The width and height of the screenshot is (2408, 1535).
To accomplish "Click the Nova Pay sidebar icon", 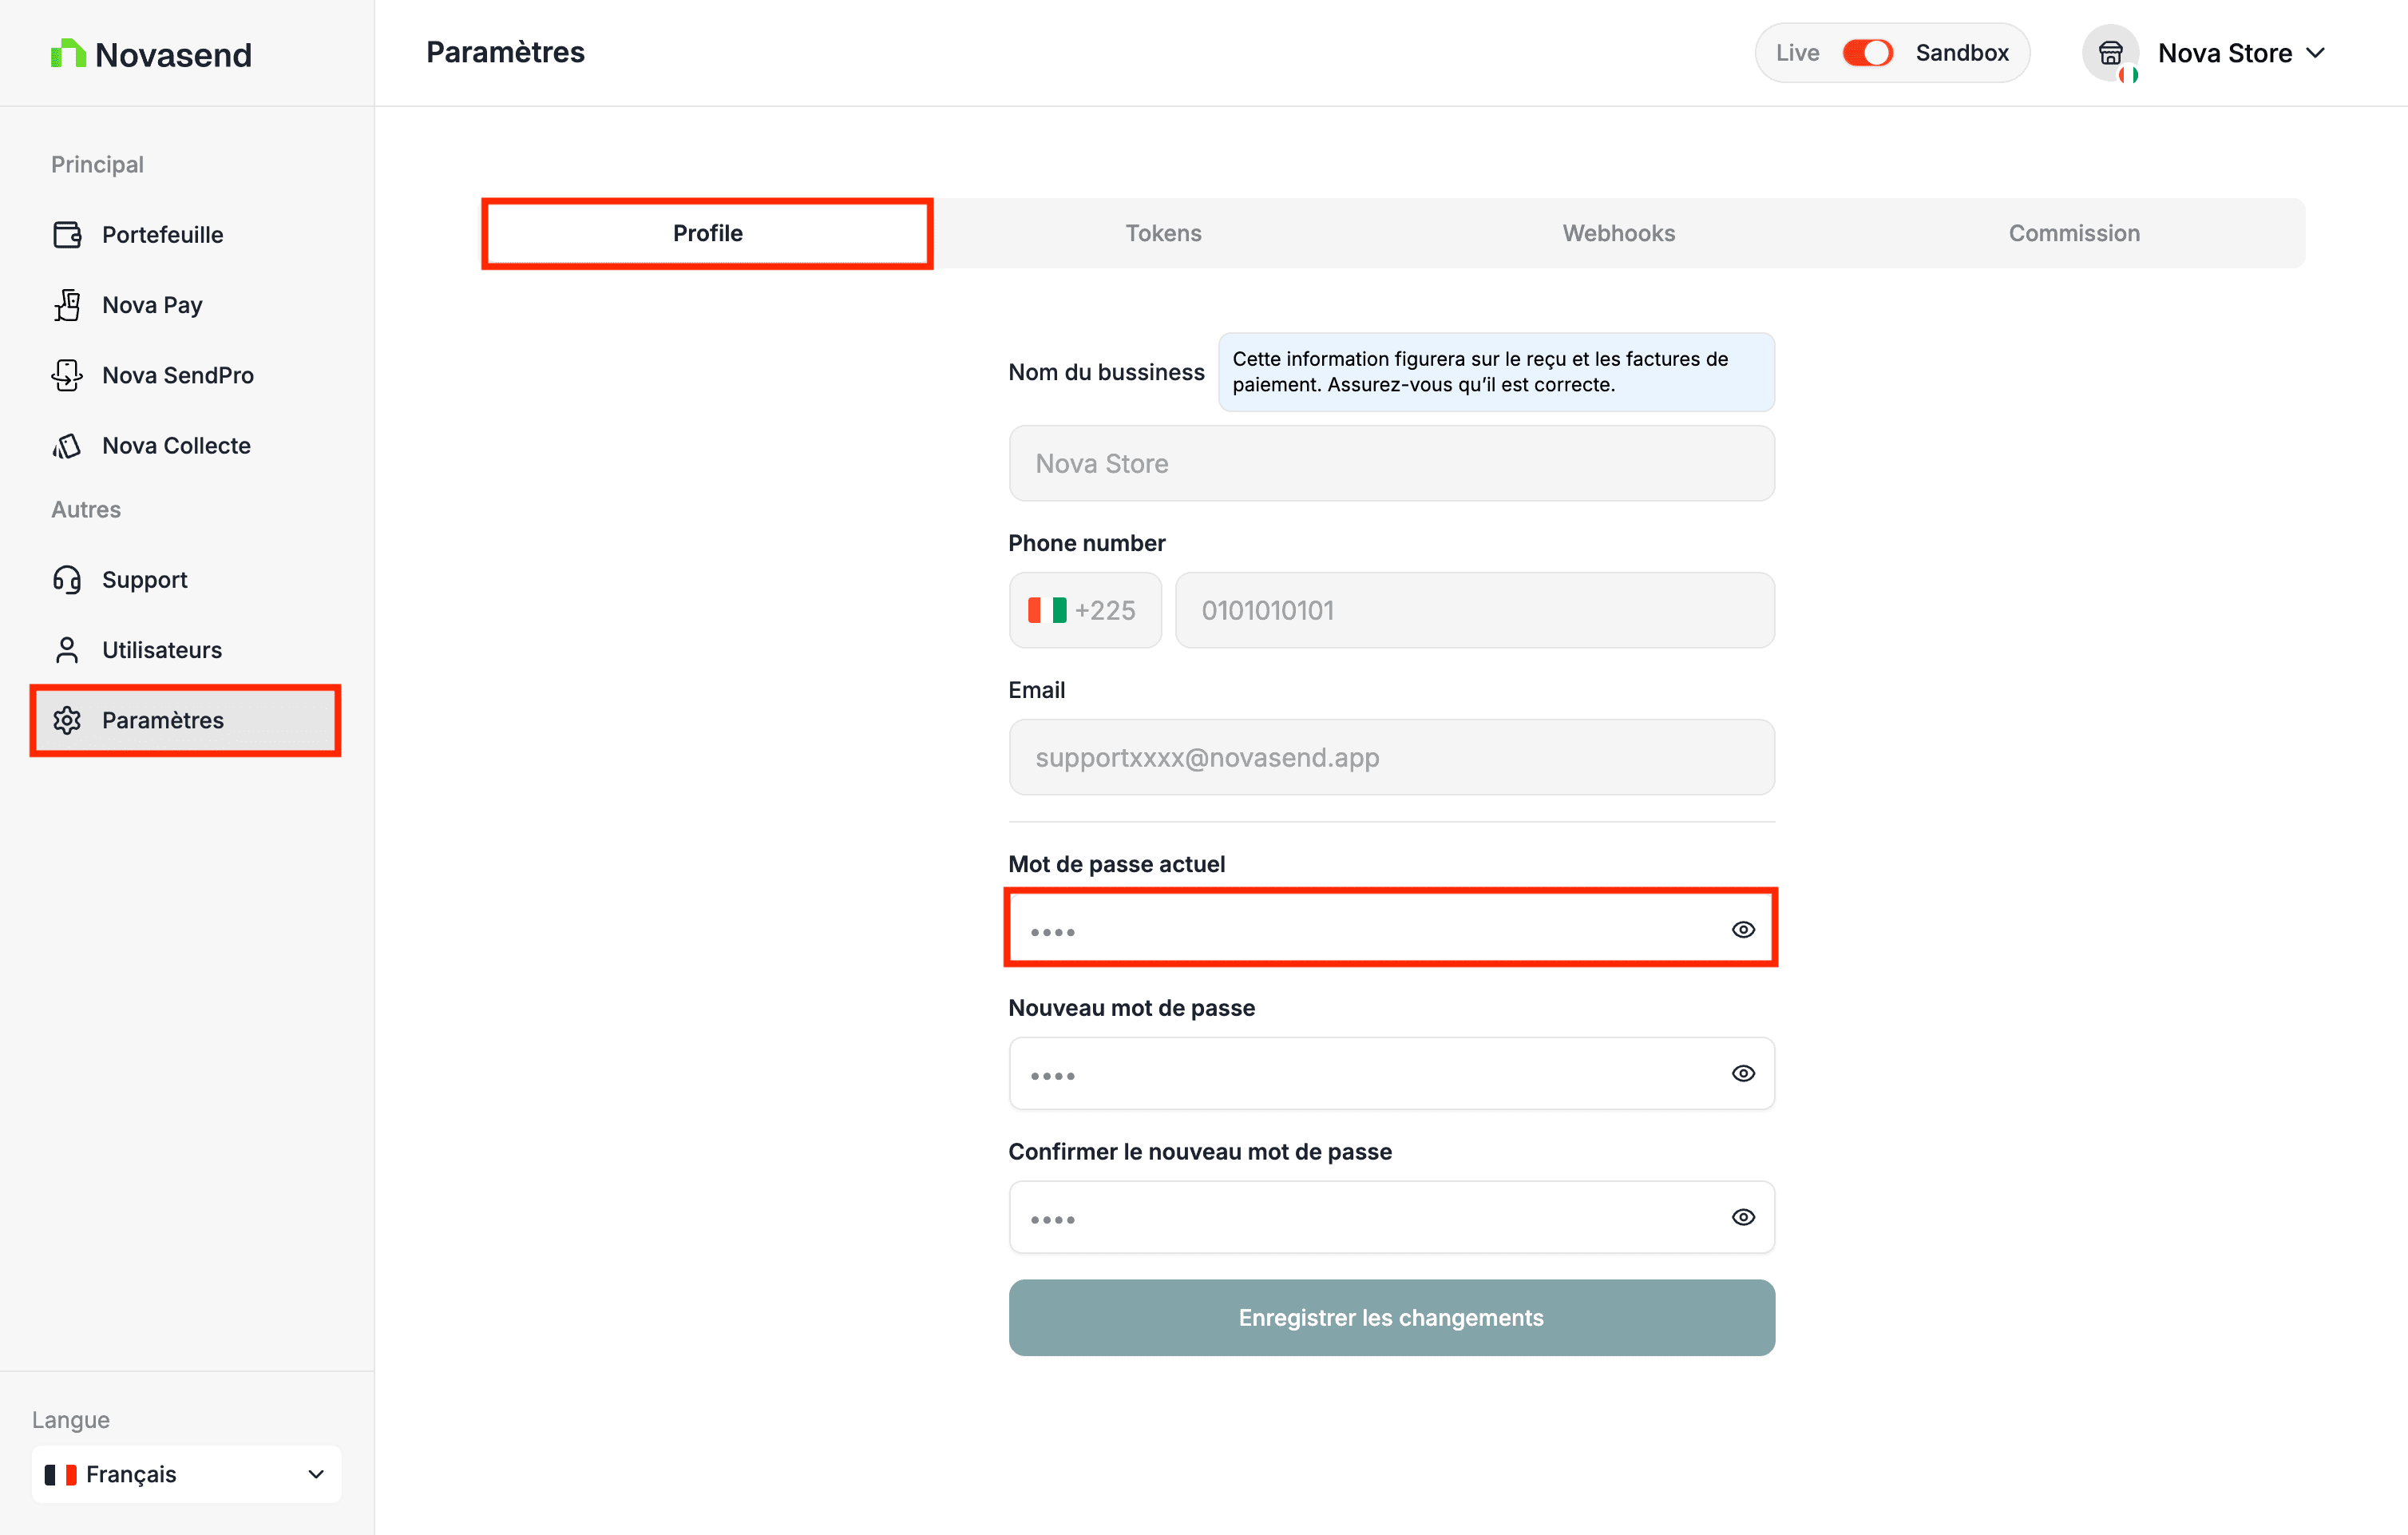I will pyautogui.click(x=67, y=305).
